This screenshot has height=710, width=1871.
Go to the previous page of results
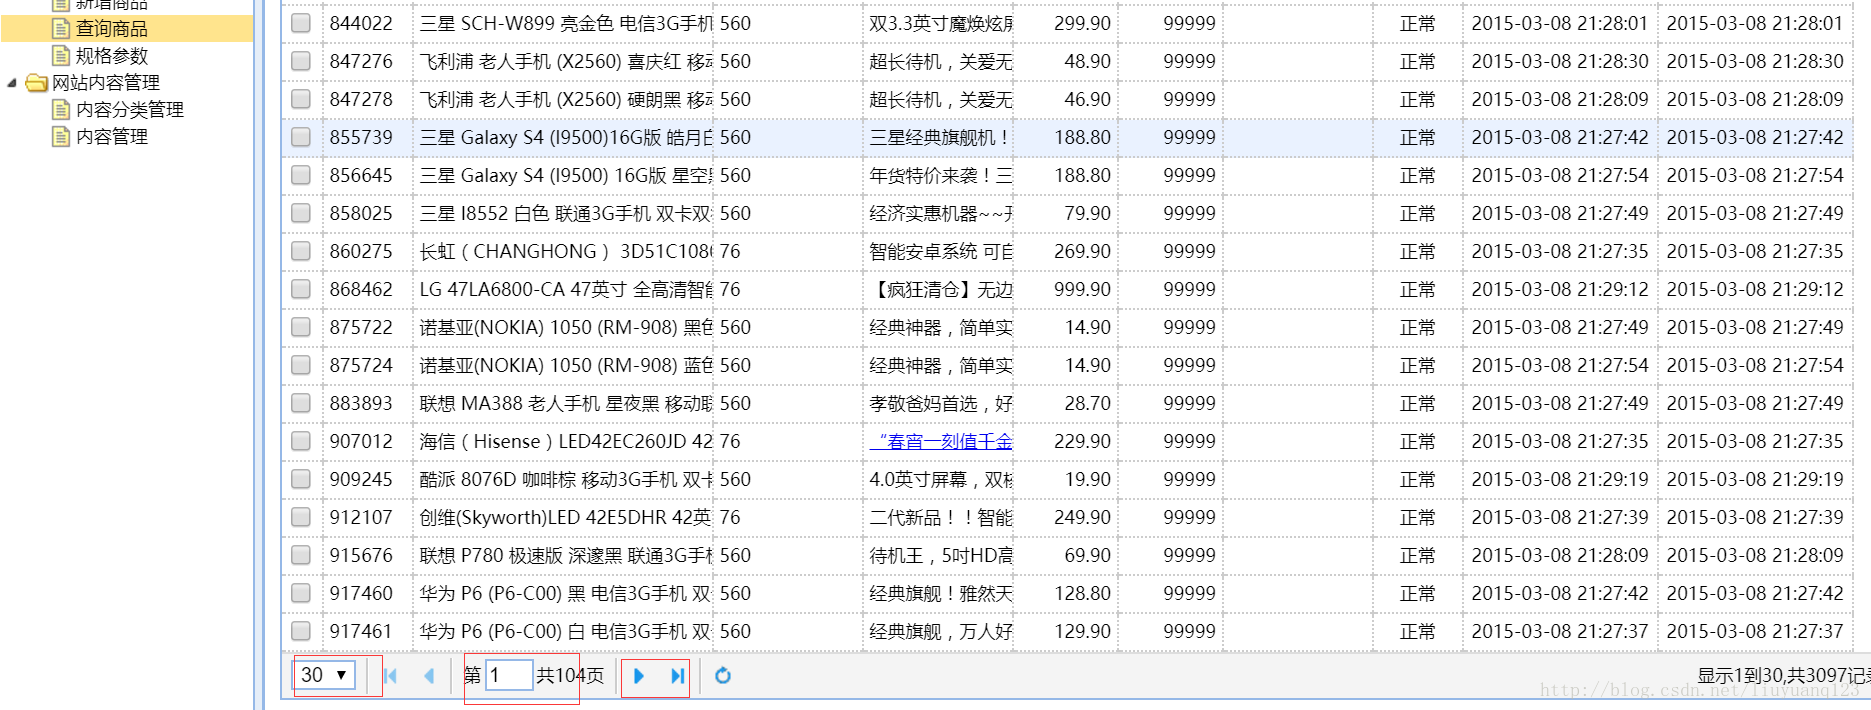click(x=429, y=676)
